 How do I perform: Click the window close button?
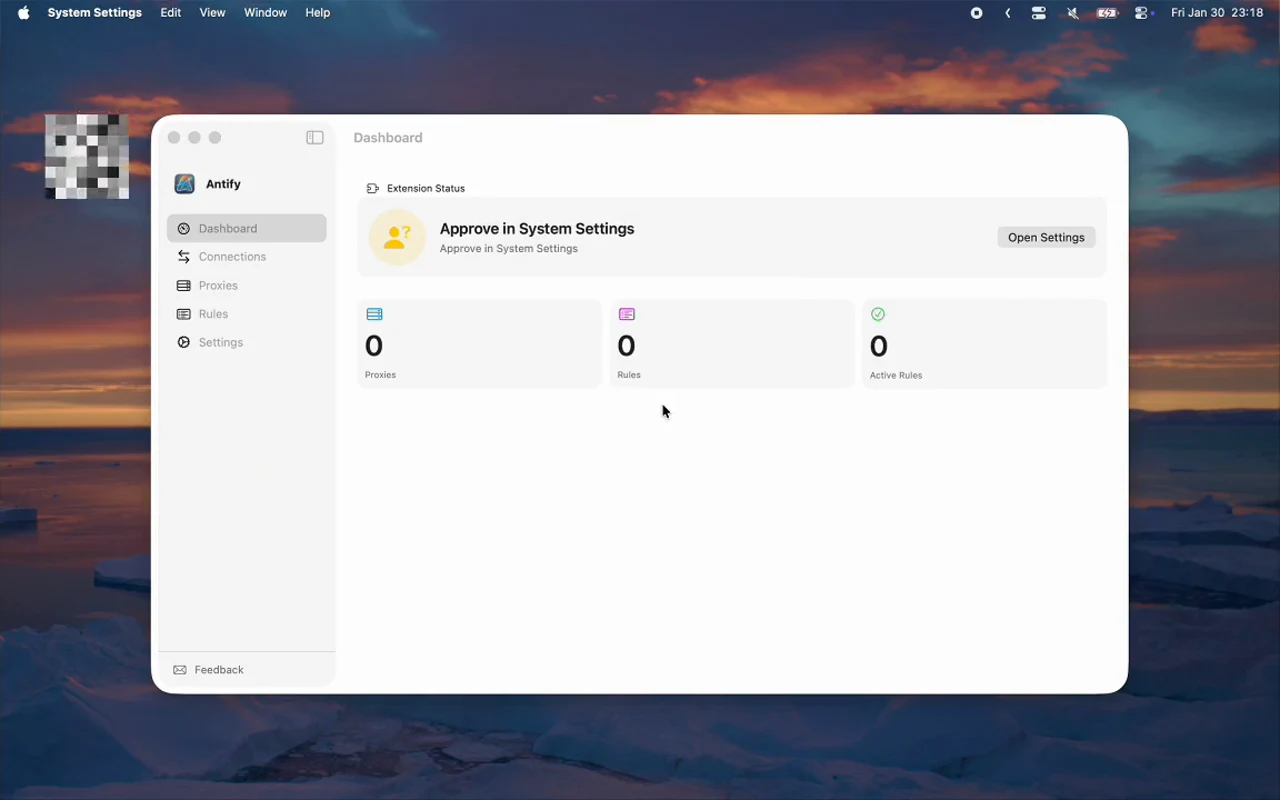[174, 138]
